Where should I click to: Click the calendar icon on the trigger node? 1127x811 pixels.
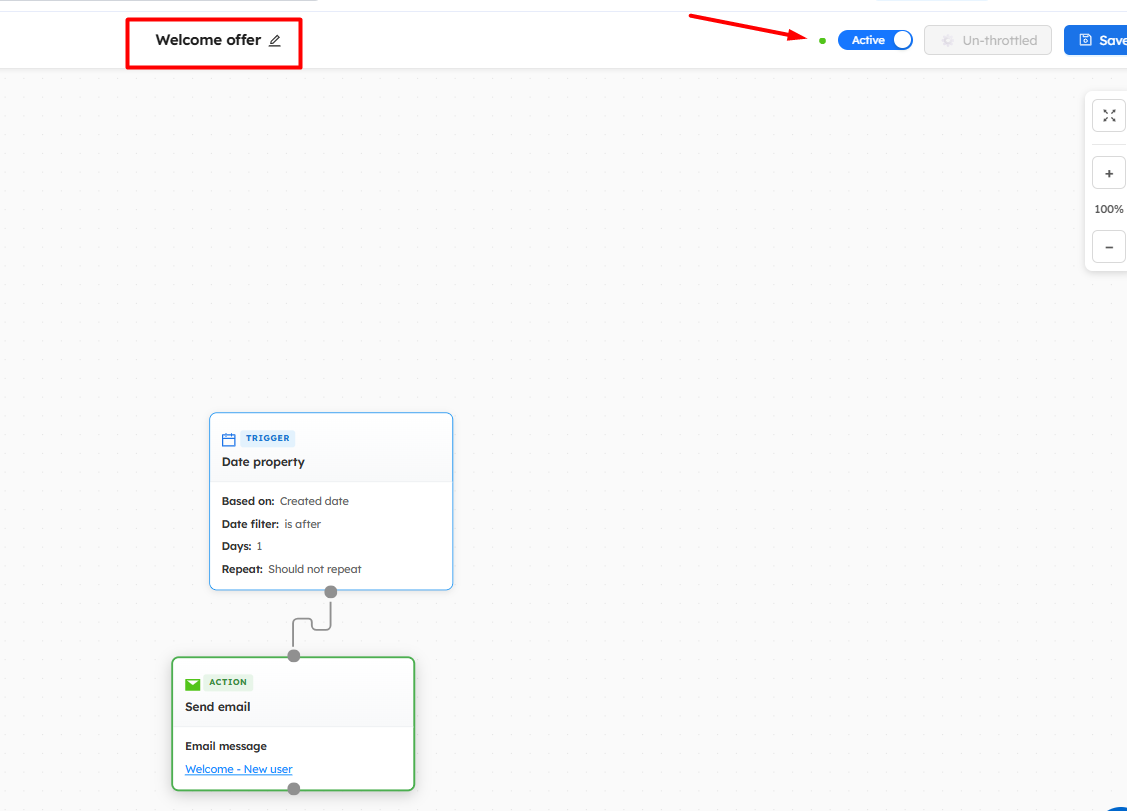coord(228,439)
